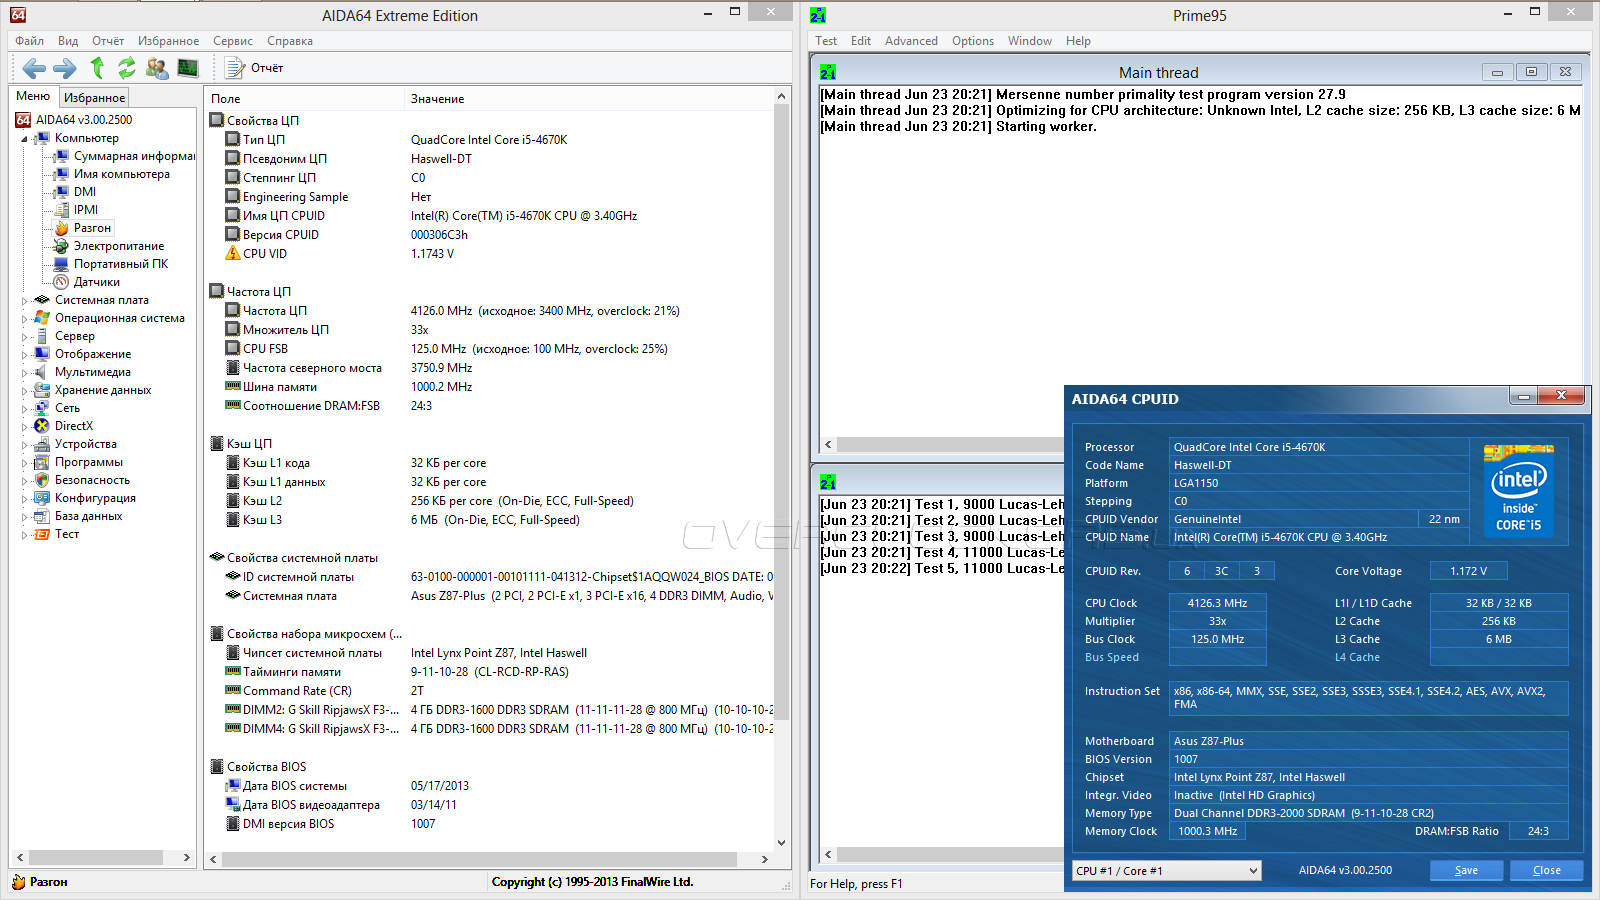1600x900 pixels.
Task: Open the Вид menu in AIDA64
Action: 68,41
